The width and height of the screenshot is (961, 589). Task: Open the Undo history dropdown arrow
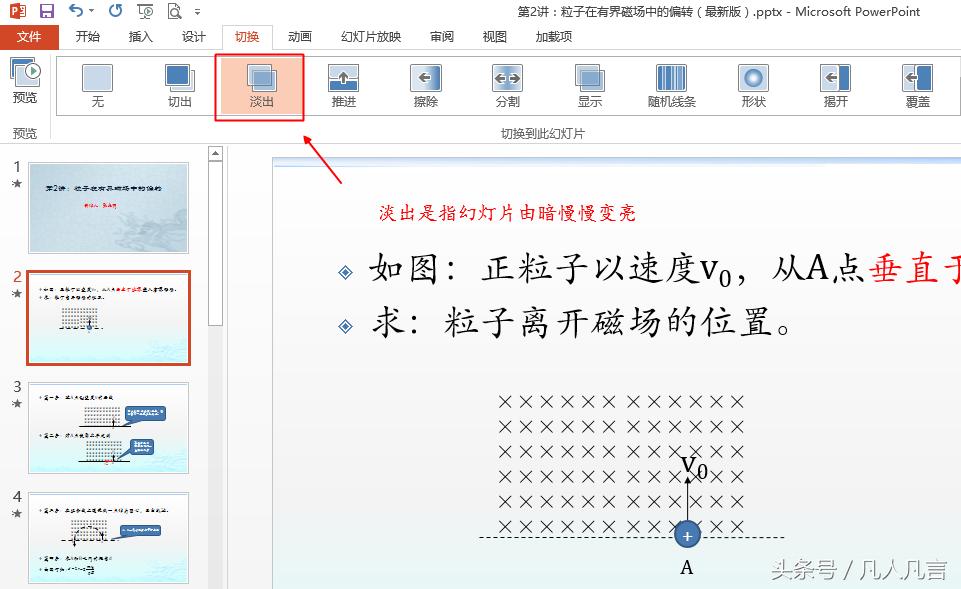pos(90,12)
